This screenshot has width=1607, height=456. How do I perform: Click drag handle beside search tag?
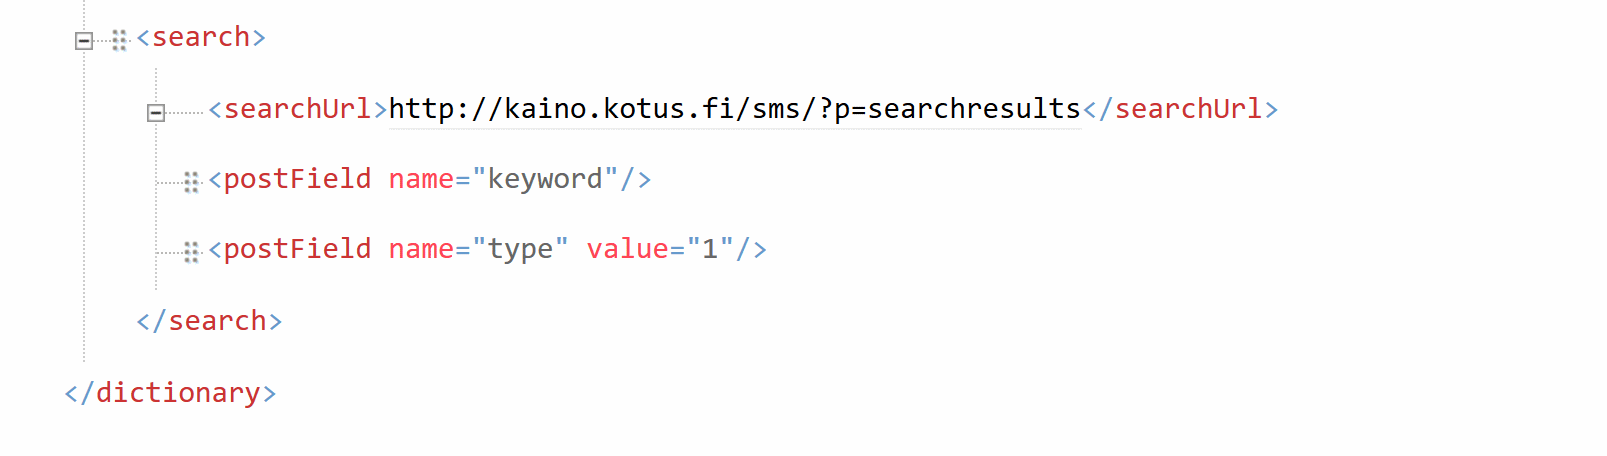click(x=119, y=40)
